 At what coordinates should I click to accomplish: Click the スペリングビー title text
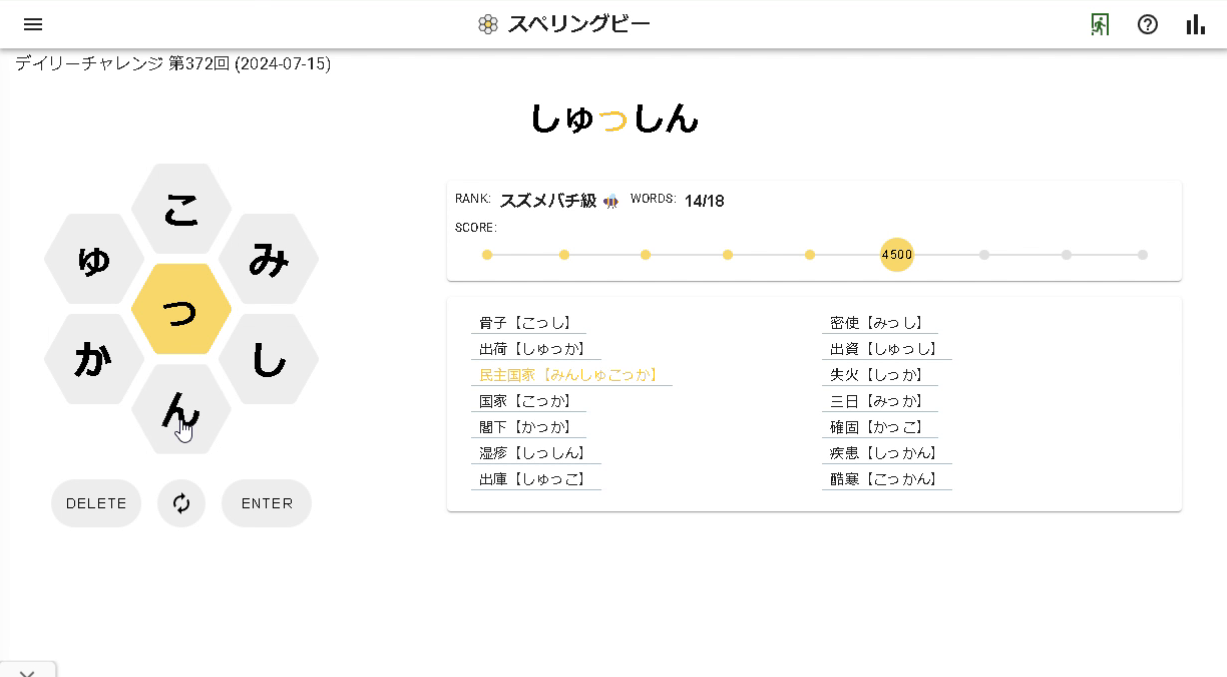point(580,22)
